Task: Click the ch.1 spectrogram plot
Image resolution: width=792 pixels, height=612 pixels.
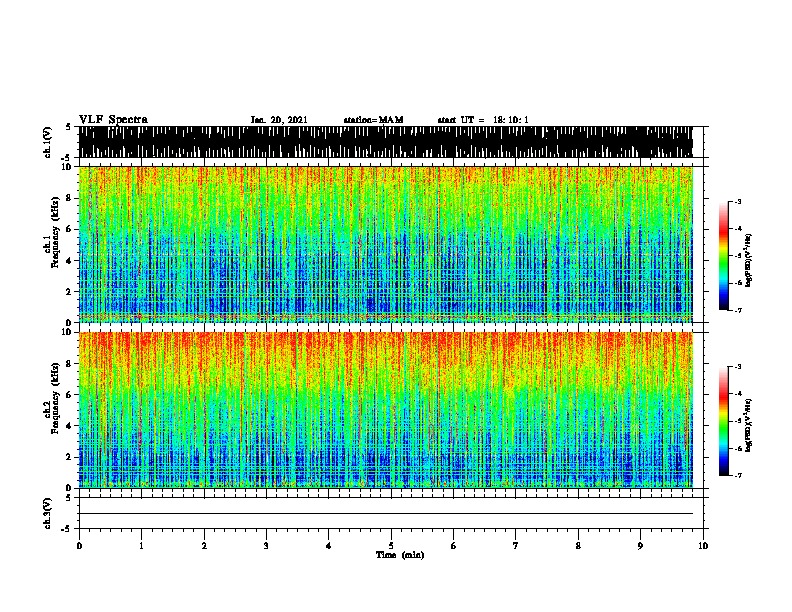Action: coord(386,244)
